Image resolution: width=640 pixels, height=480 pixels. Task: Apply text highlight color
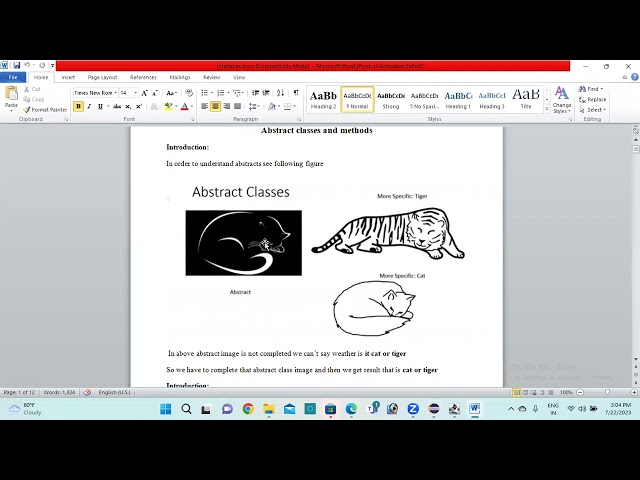(x=168, y=107)
